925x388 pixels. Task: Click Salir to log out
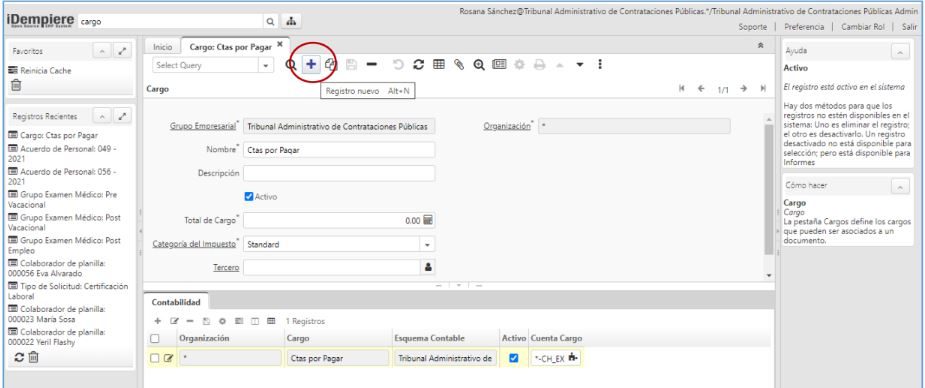(x=909, y=27)
